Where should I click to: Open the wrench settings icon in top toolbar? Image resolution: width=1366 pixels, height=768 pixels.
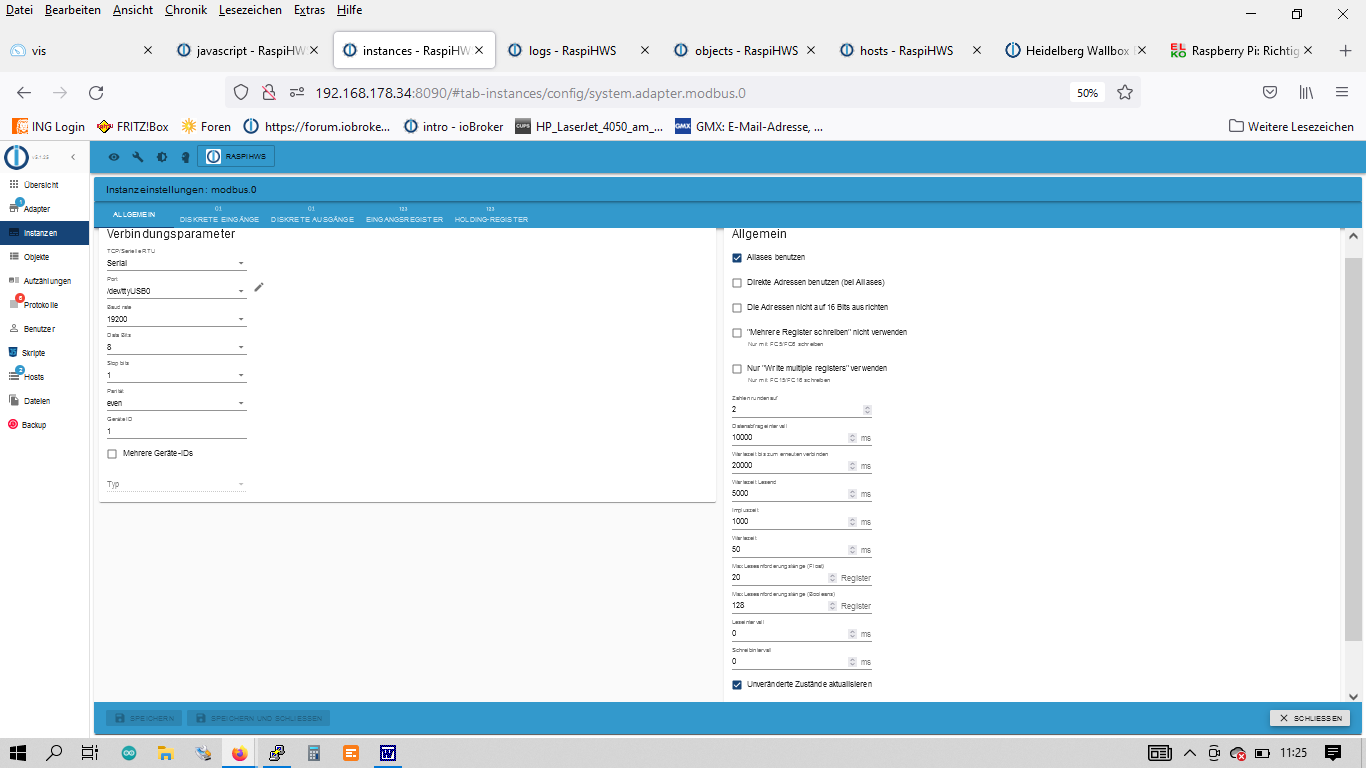(138, 157)
